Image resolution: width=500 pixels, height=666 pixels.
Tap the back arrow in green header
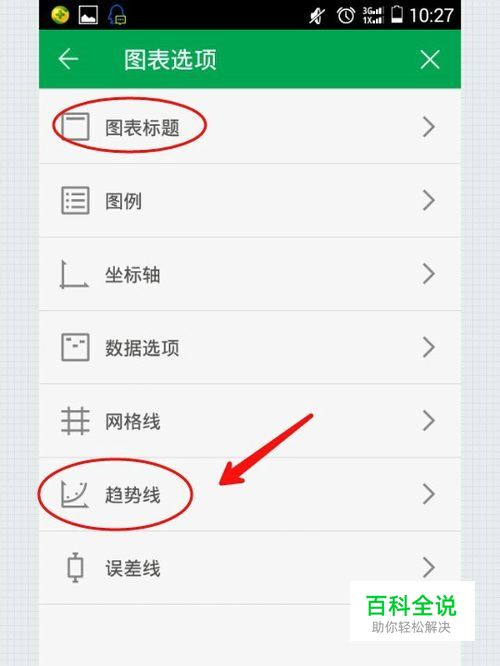click(x=68, y=59)
